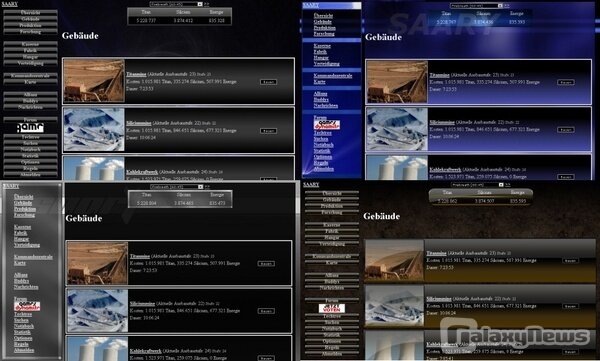Click Bauen button for Siliciummine in silver skin
The height and width of the screenshot is (361, 600).
click(x=266, y=311)
